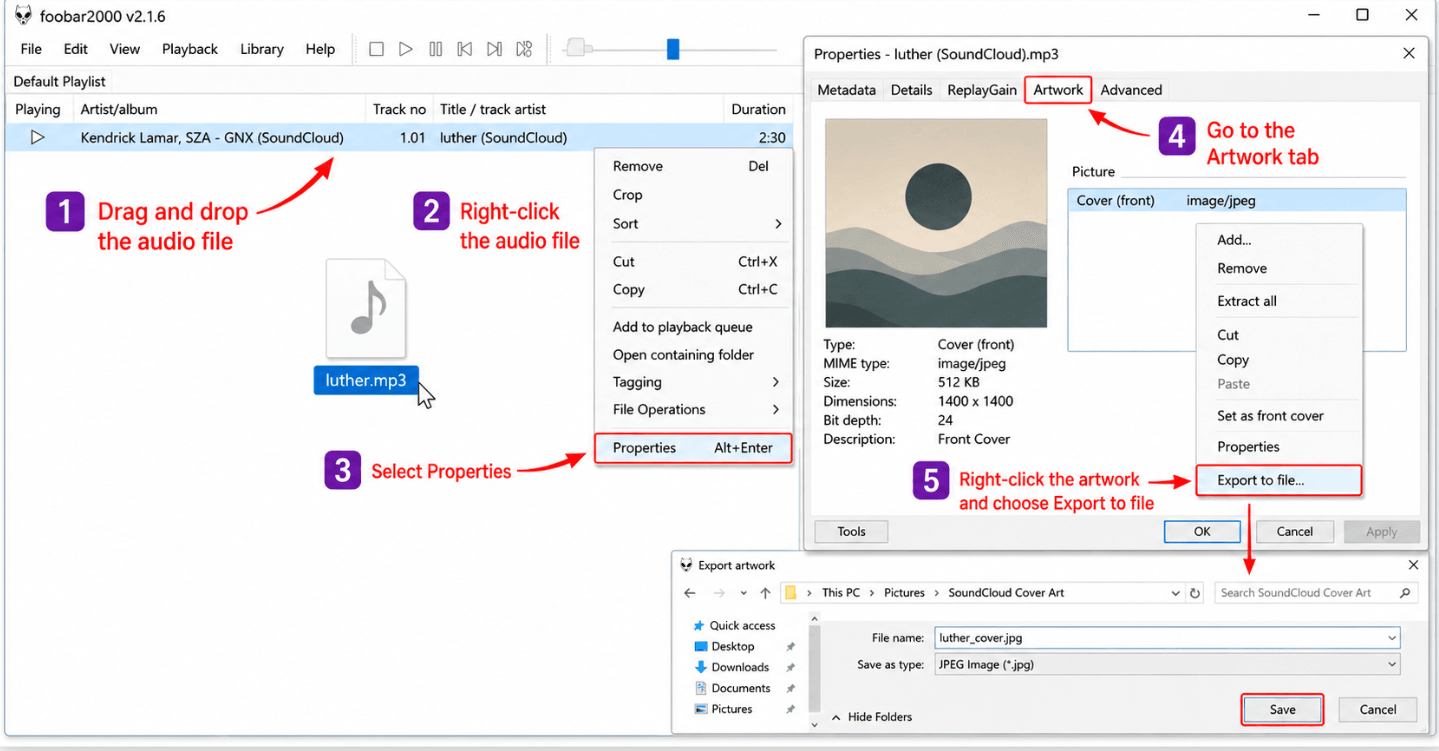The height and width of the screenshot is (751, 1439).
Task: Click the foobar2000 logo in the main title bar
Action: click(23, 15)
